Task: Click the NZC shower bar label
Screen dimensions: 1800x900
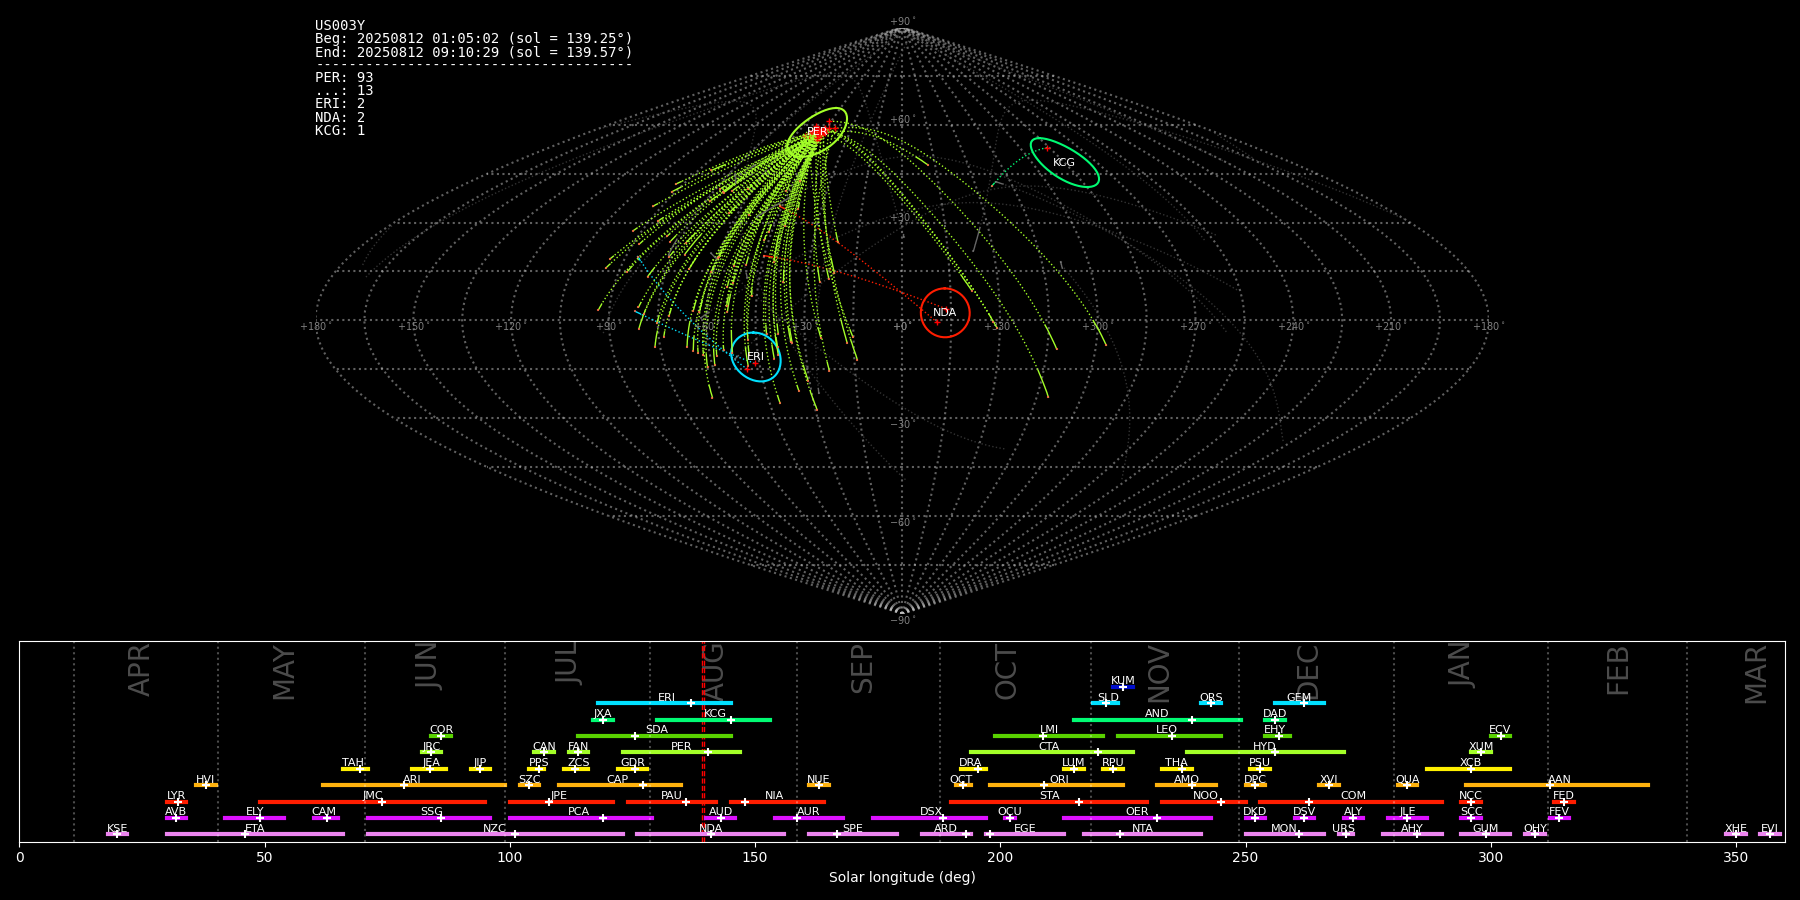Action: pyautogui.click(x=495, y=829)
